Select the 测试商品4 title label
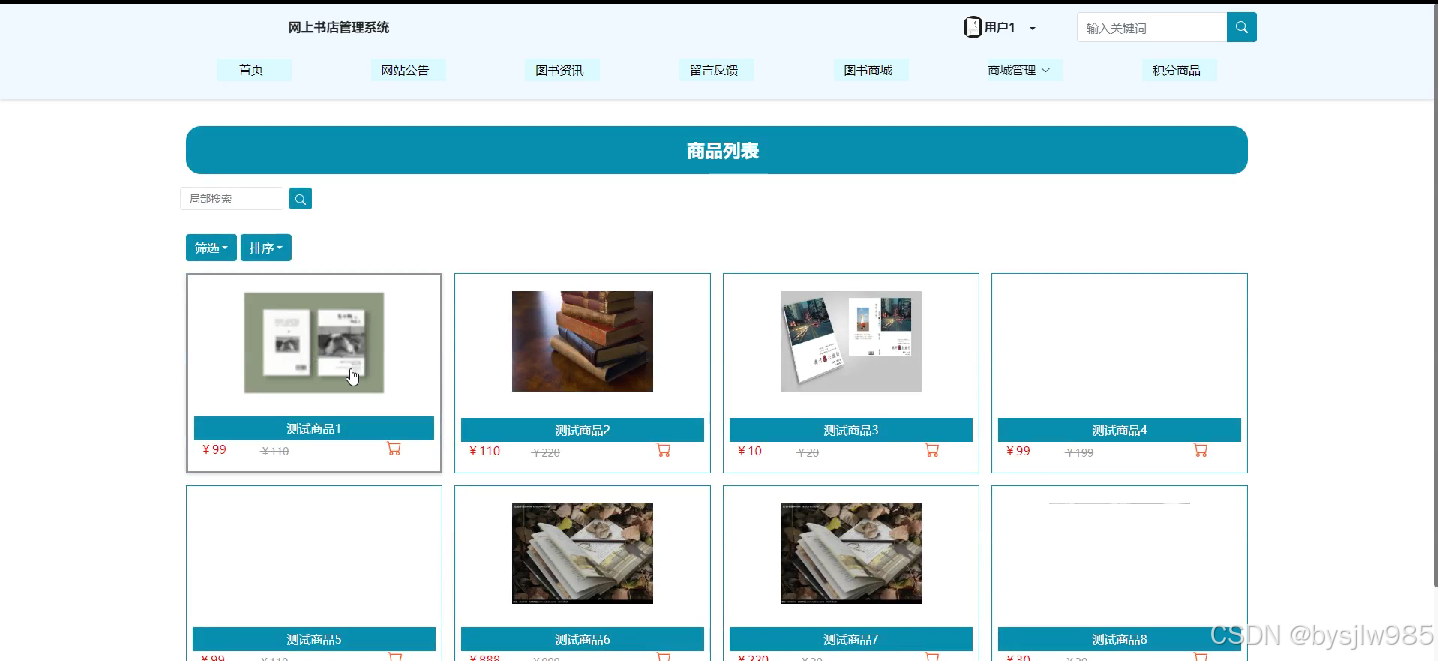 (x=1119, y=430)
